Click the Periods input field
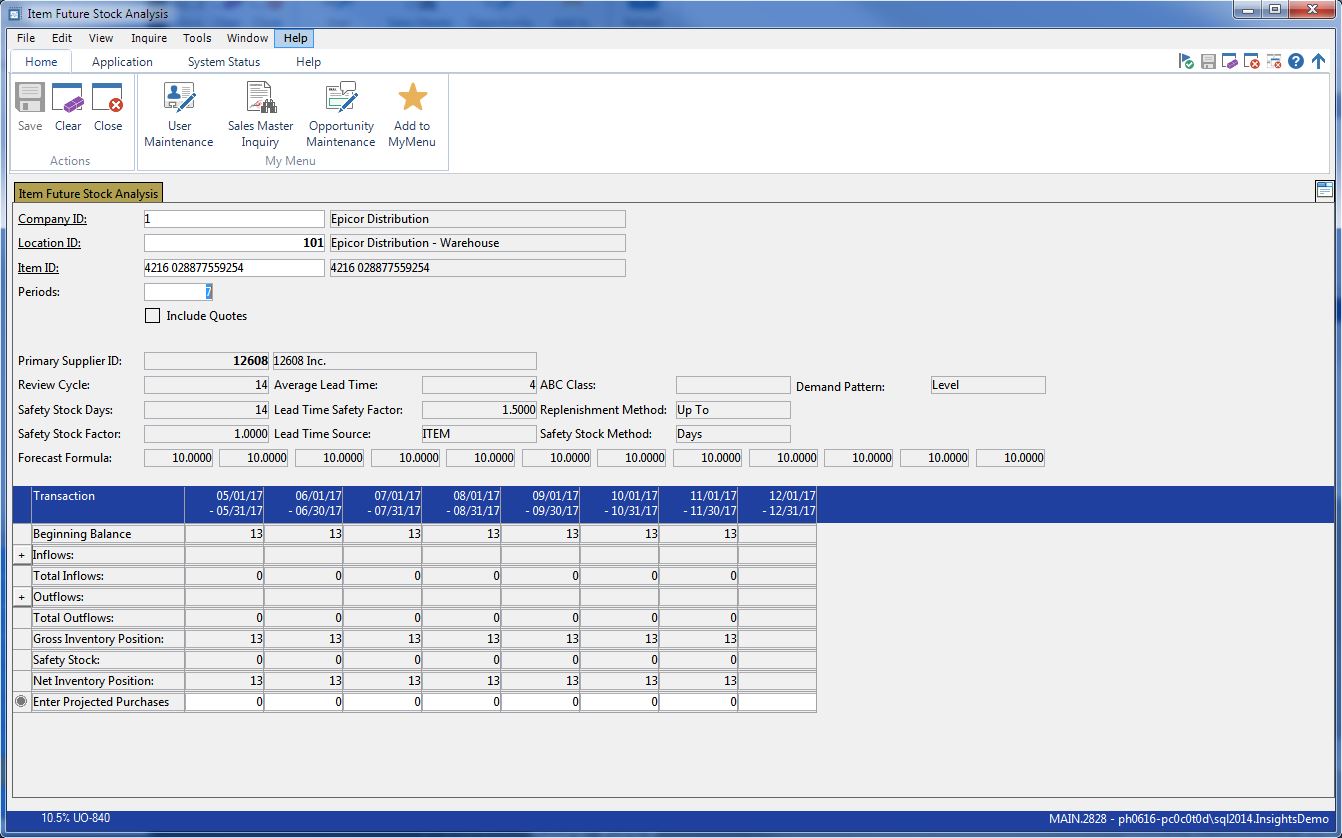The image size is (1342, 838). pos(179,292)
